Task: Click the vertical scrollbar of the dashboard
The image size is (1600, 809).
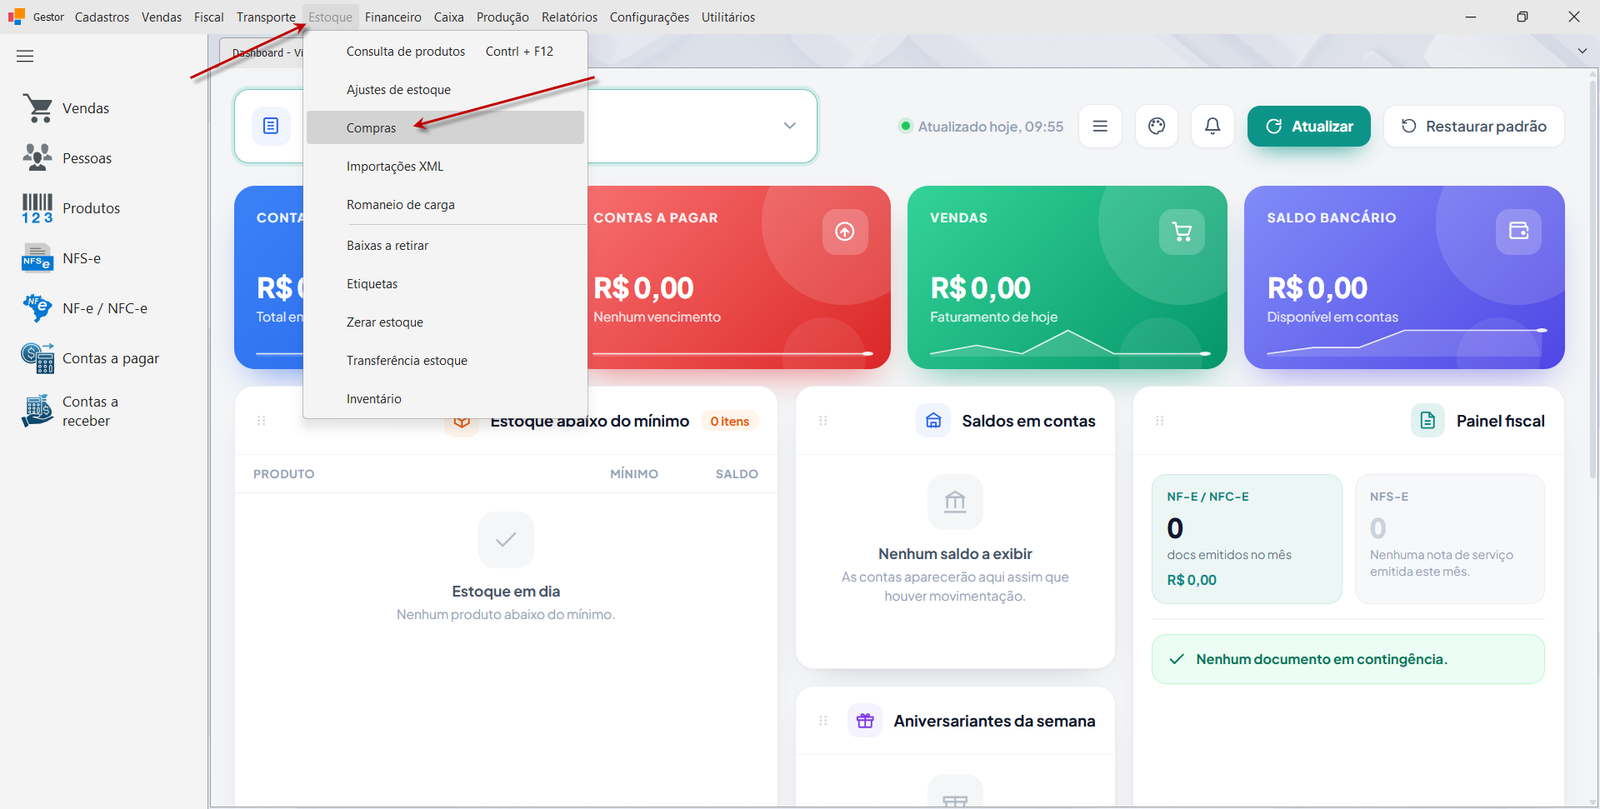Action: point(1593,278)
